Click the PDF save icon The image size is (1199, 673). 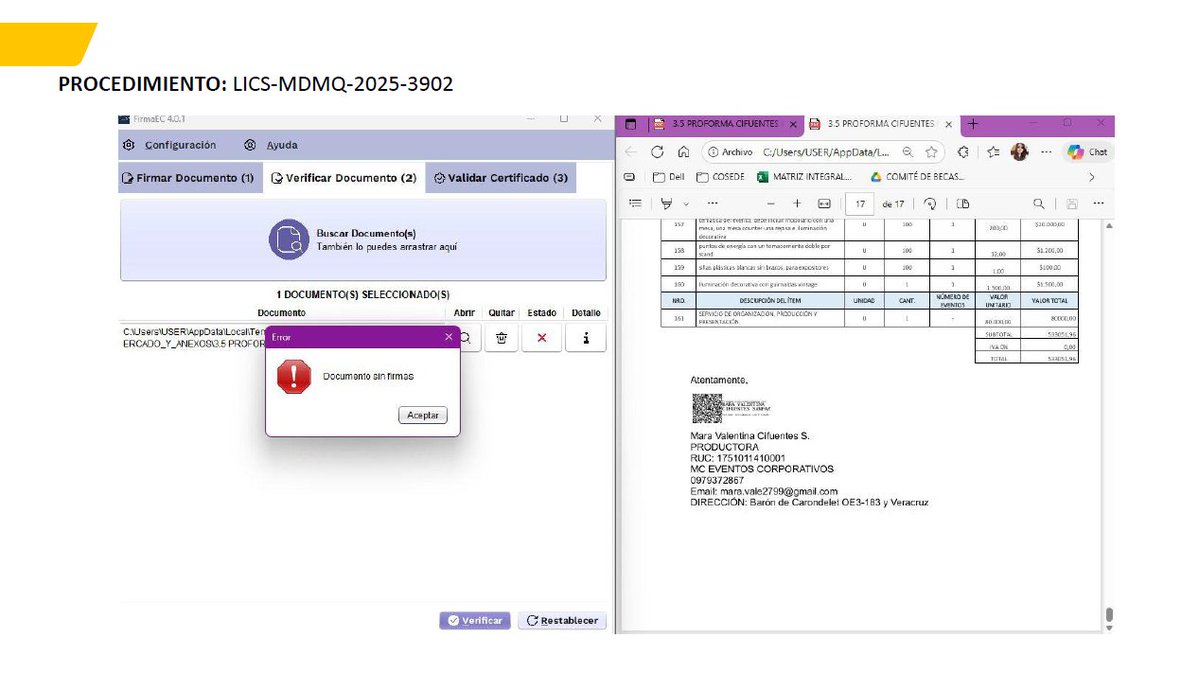(1072, 203)
